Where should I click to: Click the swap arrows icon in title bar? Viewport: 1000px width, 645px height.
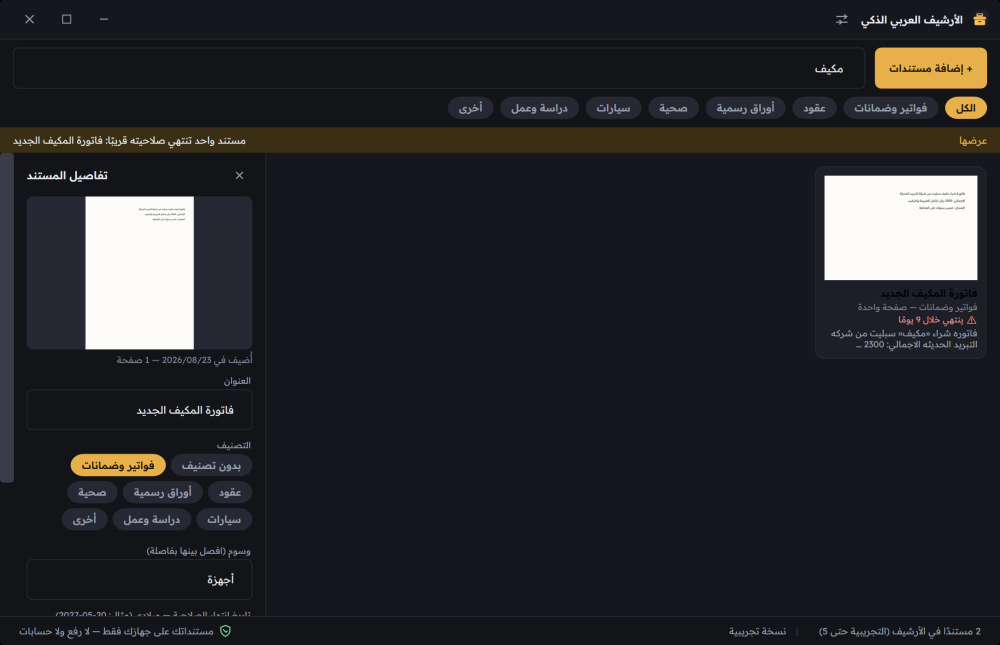point(841,20)
